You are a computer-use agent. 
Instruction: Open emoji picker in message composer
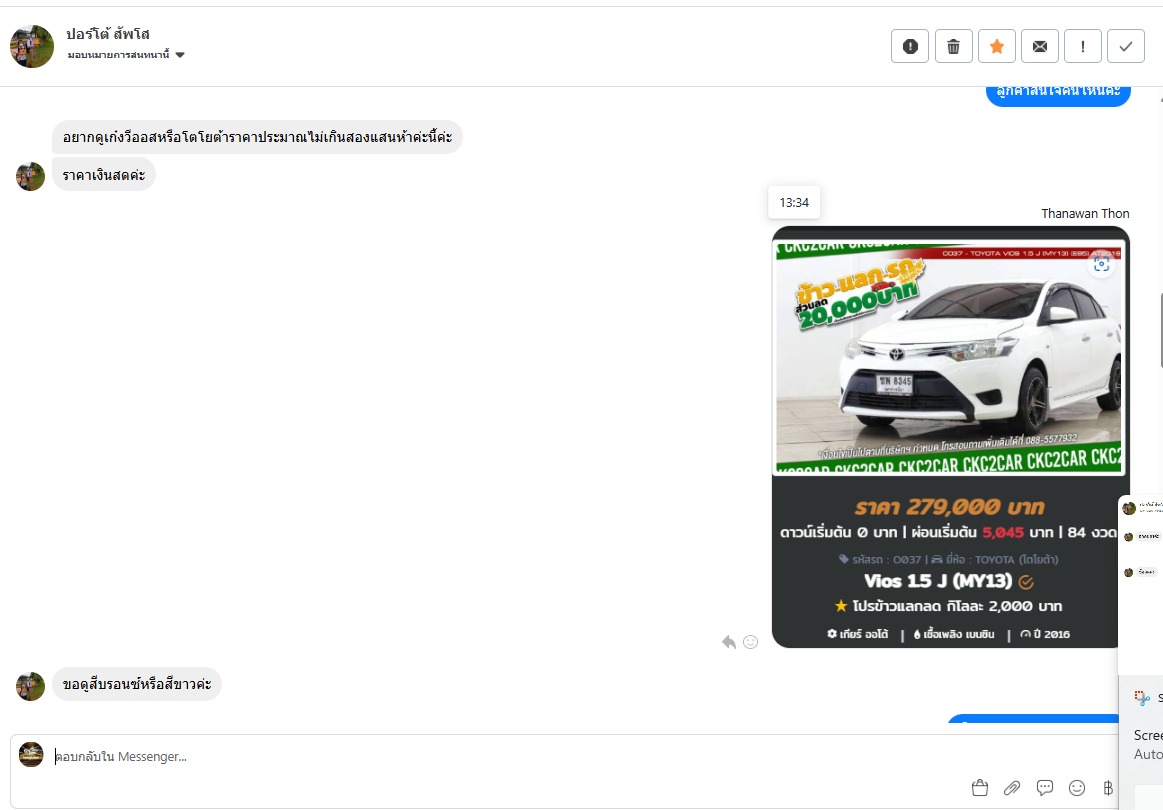point(1077,788)
